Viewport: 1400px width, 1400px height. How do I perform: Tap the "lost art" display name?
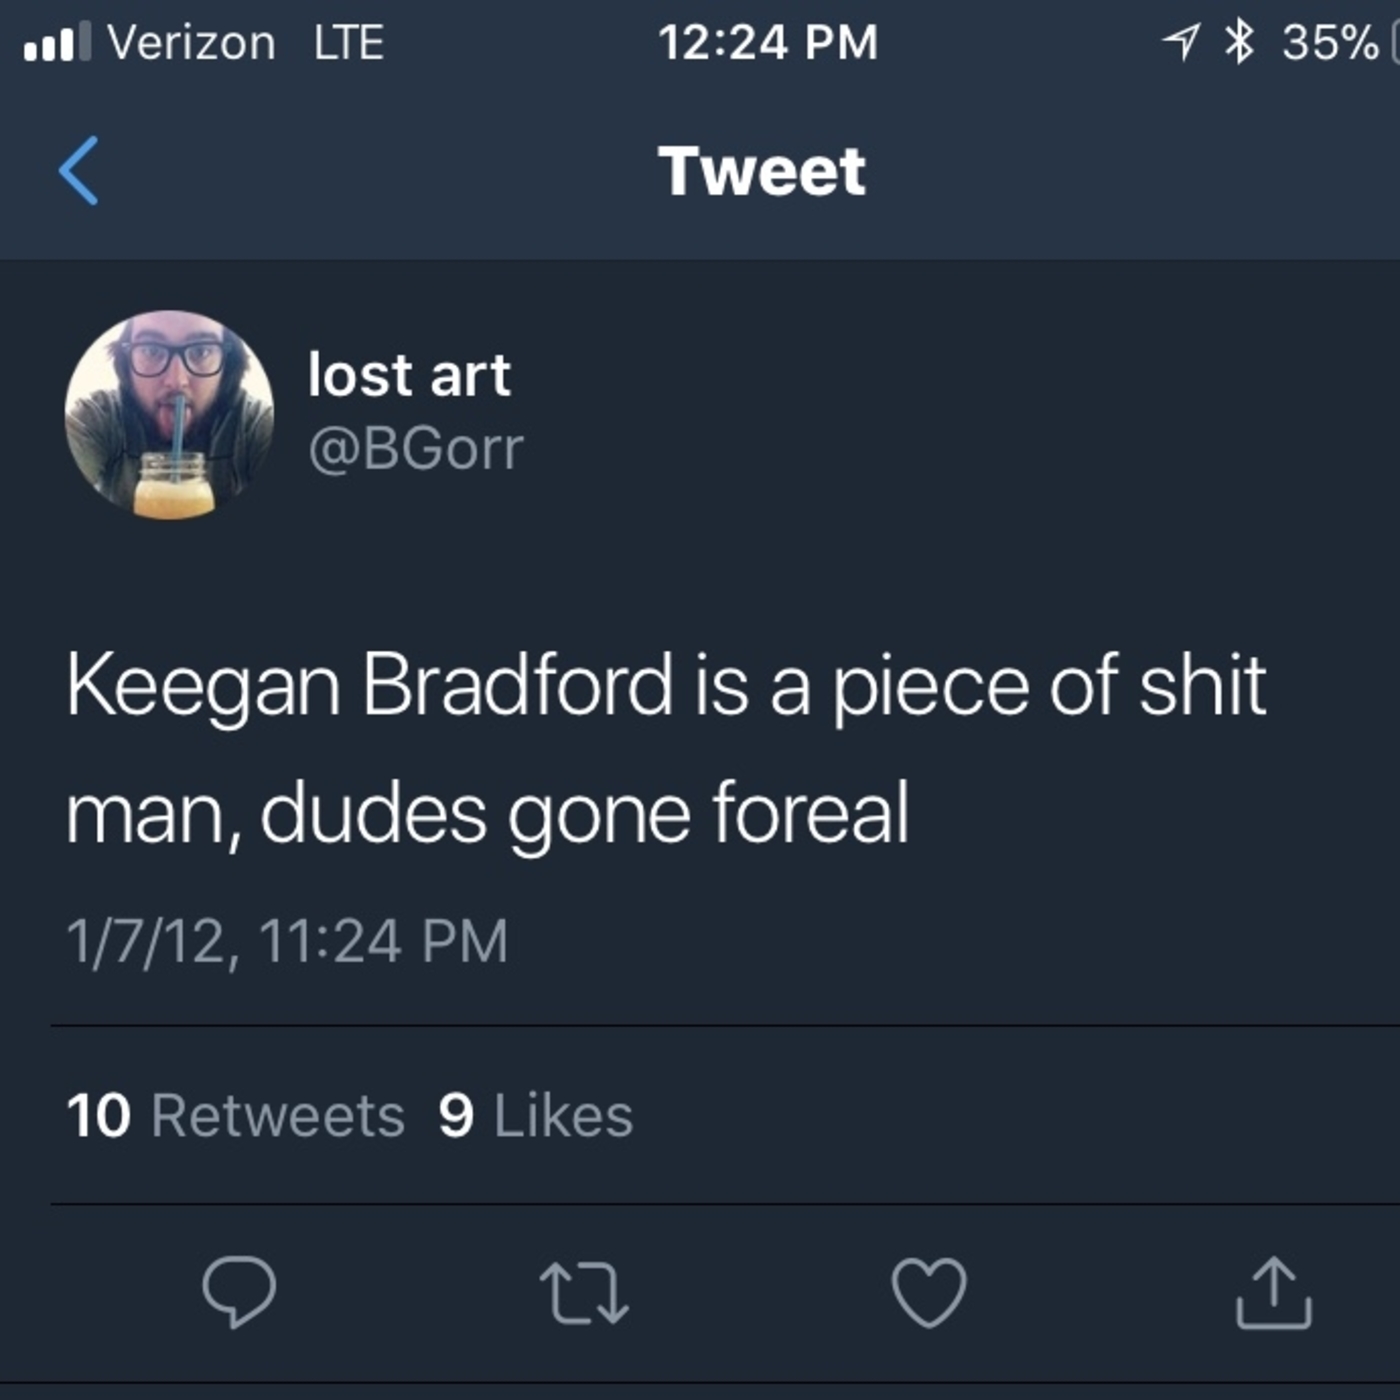[409, 375]
